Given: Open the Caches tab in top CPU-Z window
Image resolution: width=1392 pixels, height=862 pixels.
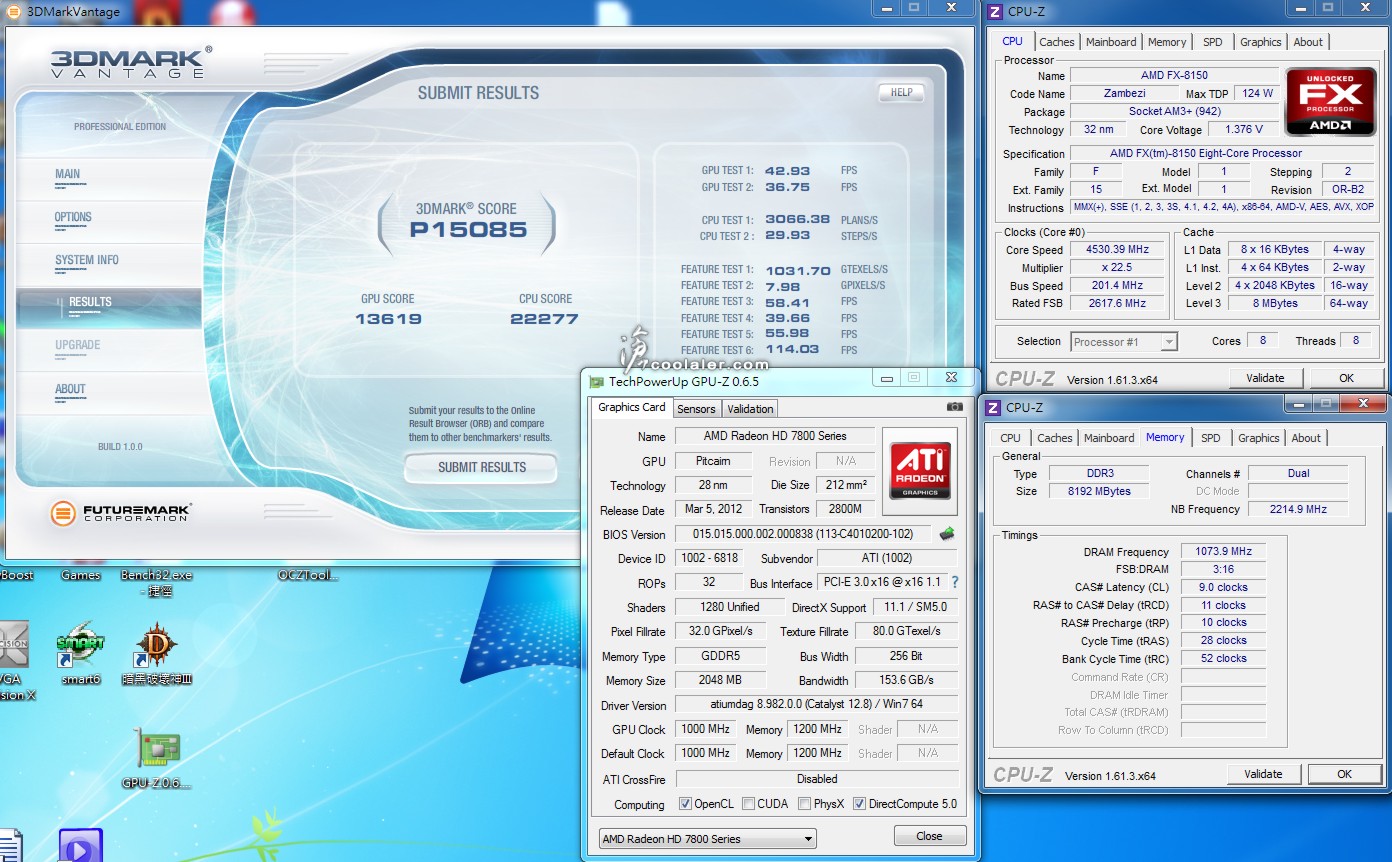Looking at the screenshot, I should (1056, 42).
